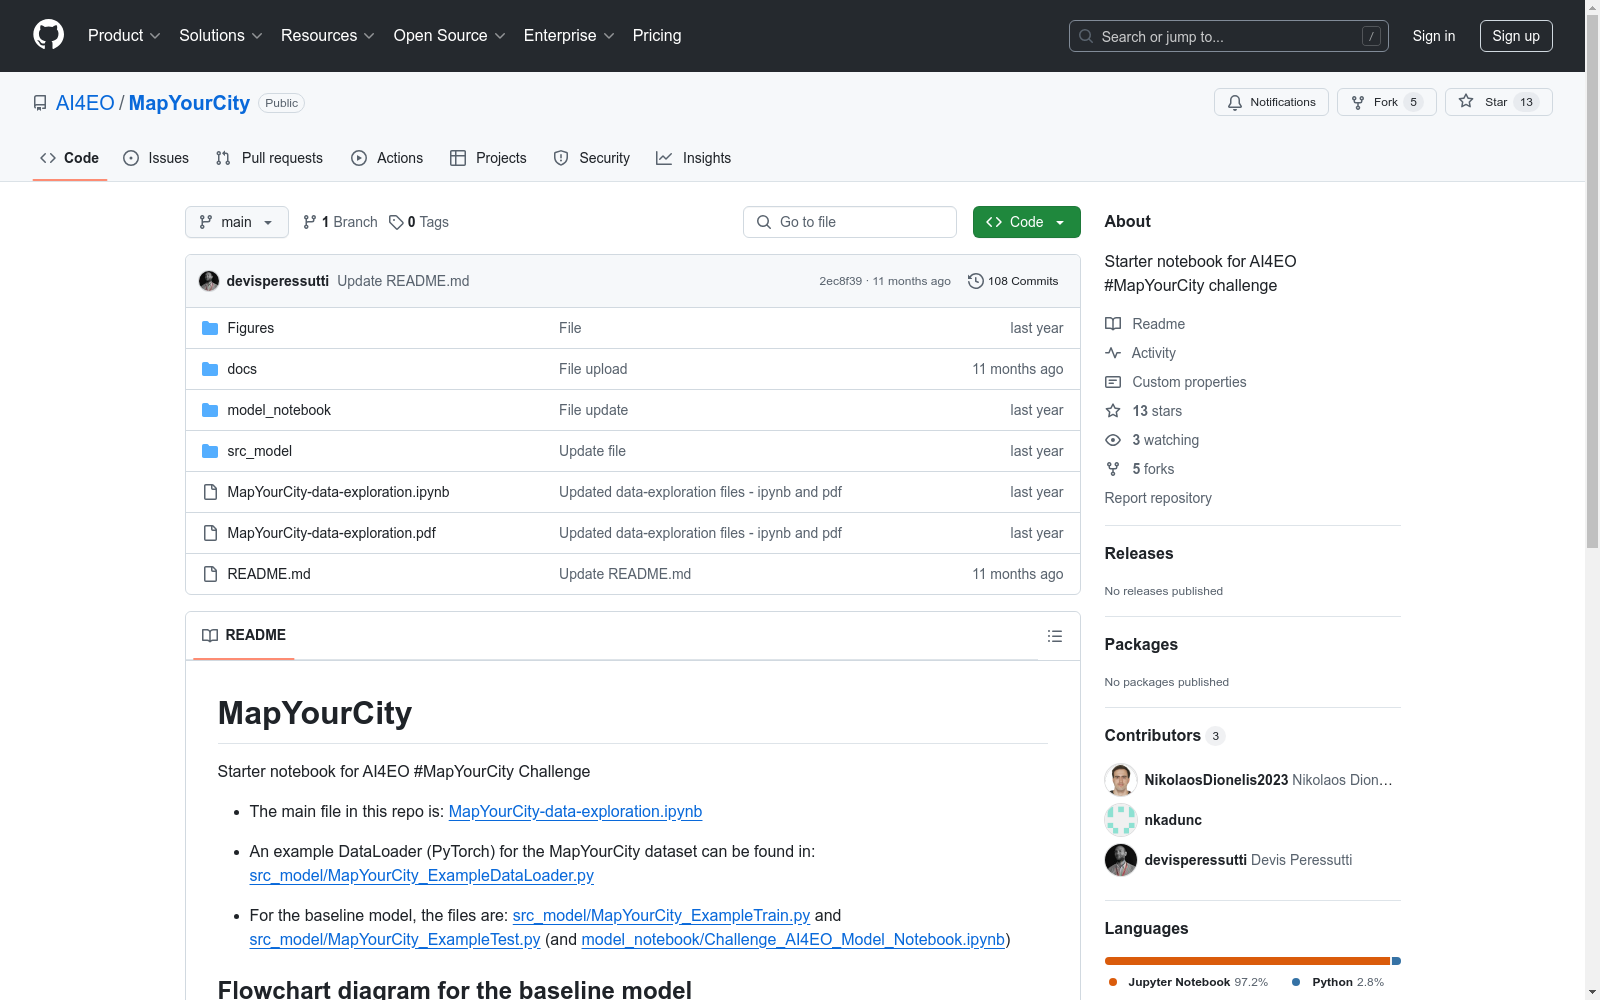
Task: View the 108 Commits history
Action: point(1013,281)
